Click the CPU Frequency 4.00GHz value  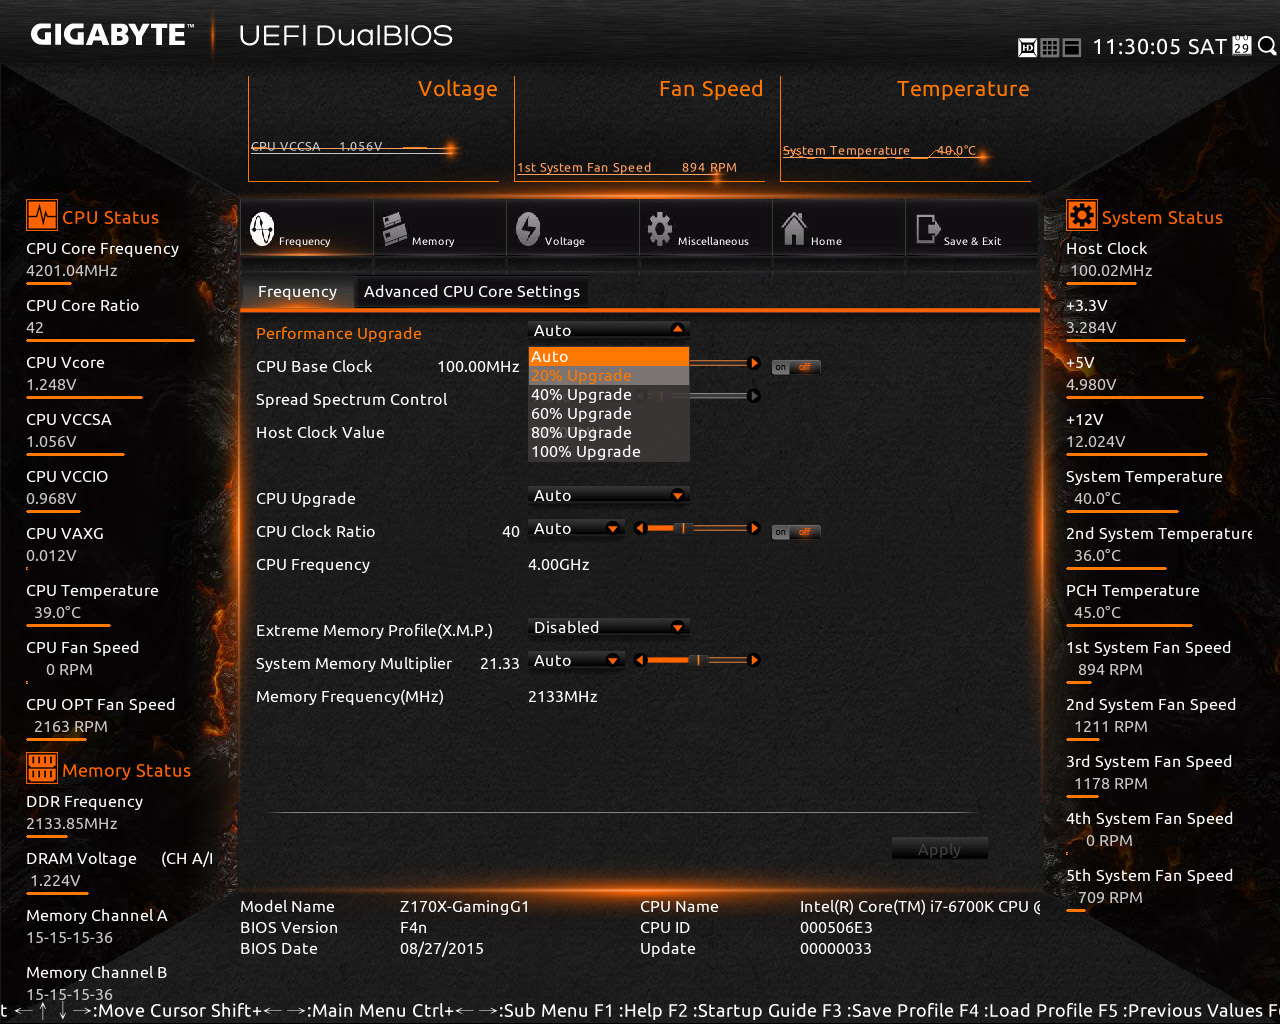tap(558, 564)
